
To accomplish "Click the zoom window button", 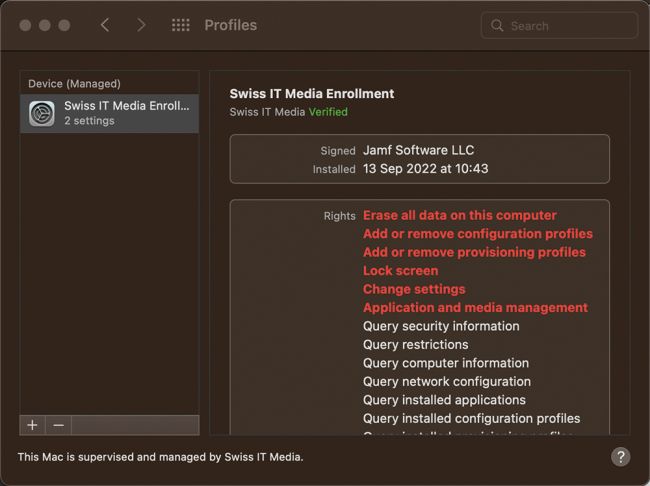I will (64, 25).
